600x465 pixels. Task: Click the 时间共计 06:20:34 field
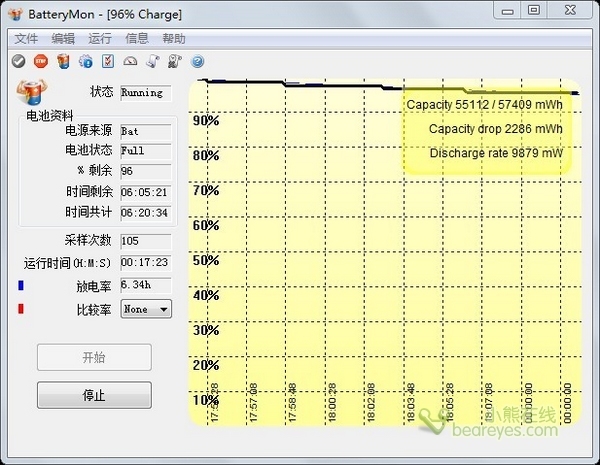[146, 213]
